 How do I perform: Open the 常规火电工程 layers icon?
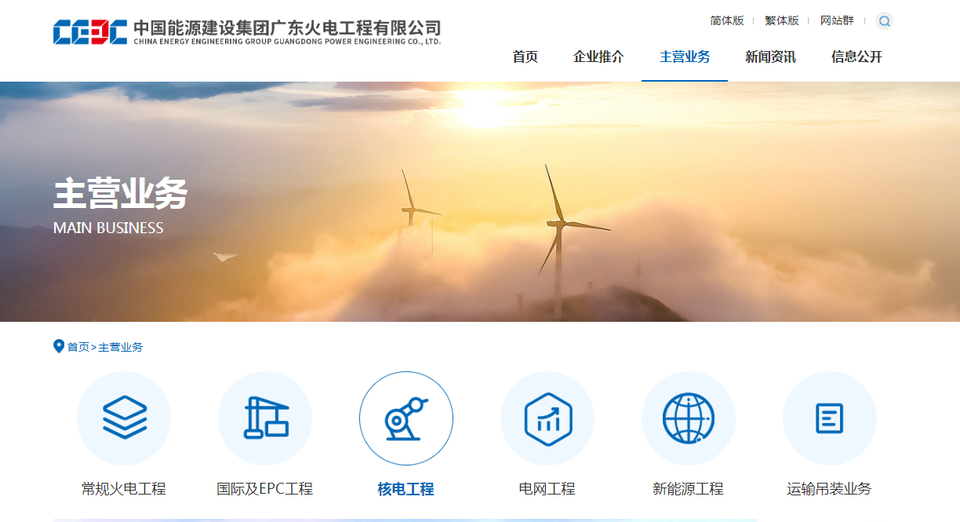(x=124, y=419)
